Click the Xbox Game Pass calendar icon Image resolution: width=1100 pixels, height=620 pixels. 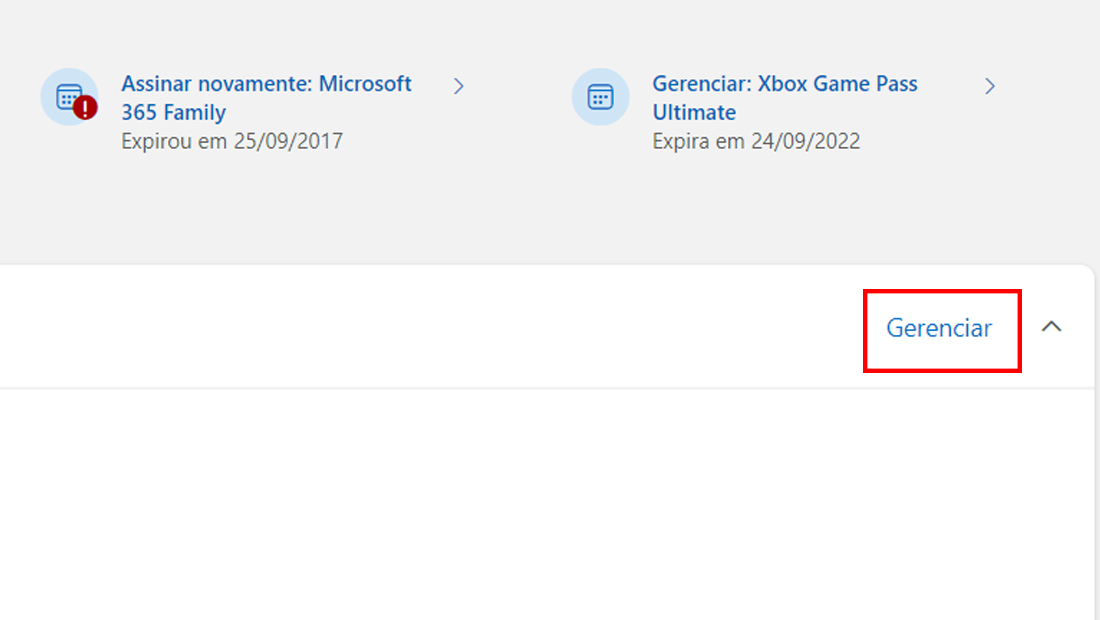(601, 97)
